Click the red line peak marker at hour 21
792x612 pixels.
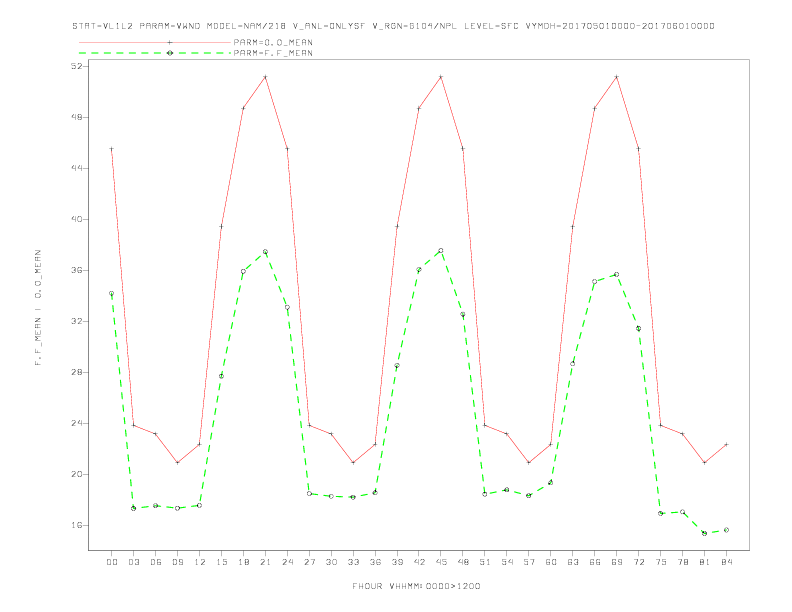(x=265, y=77)
